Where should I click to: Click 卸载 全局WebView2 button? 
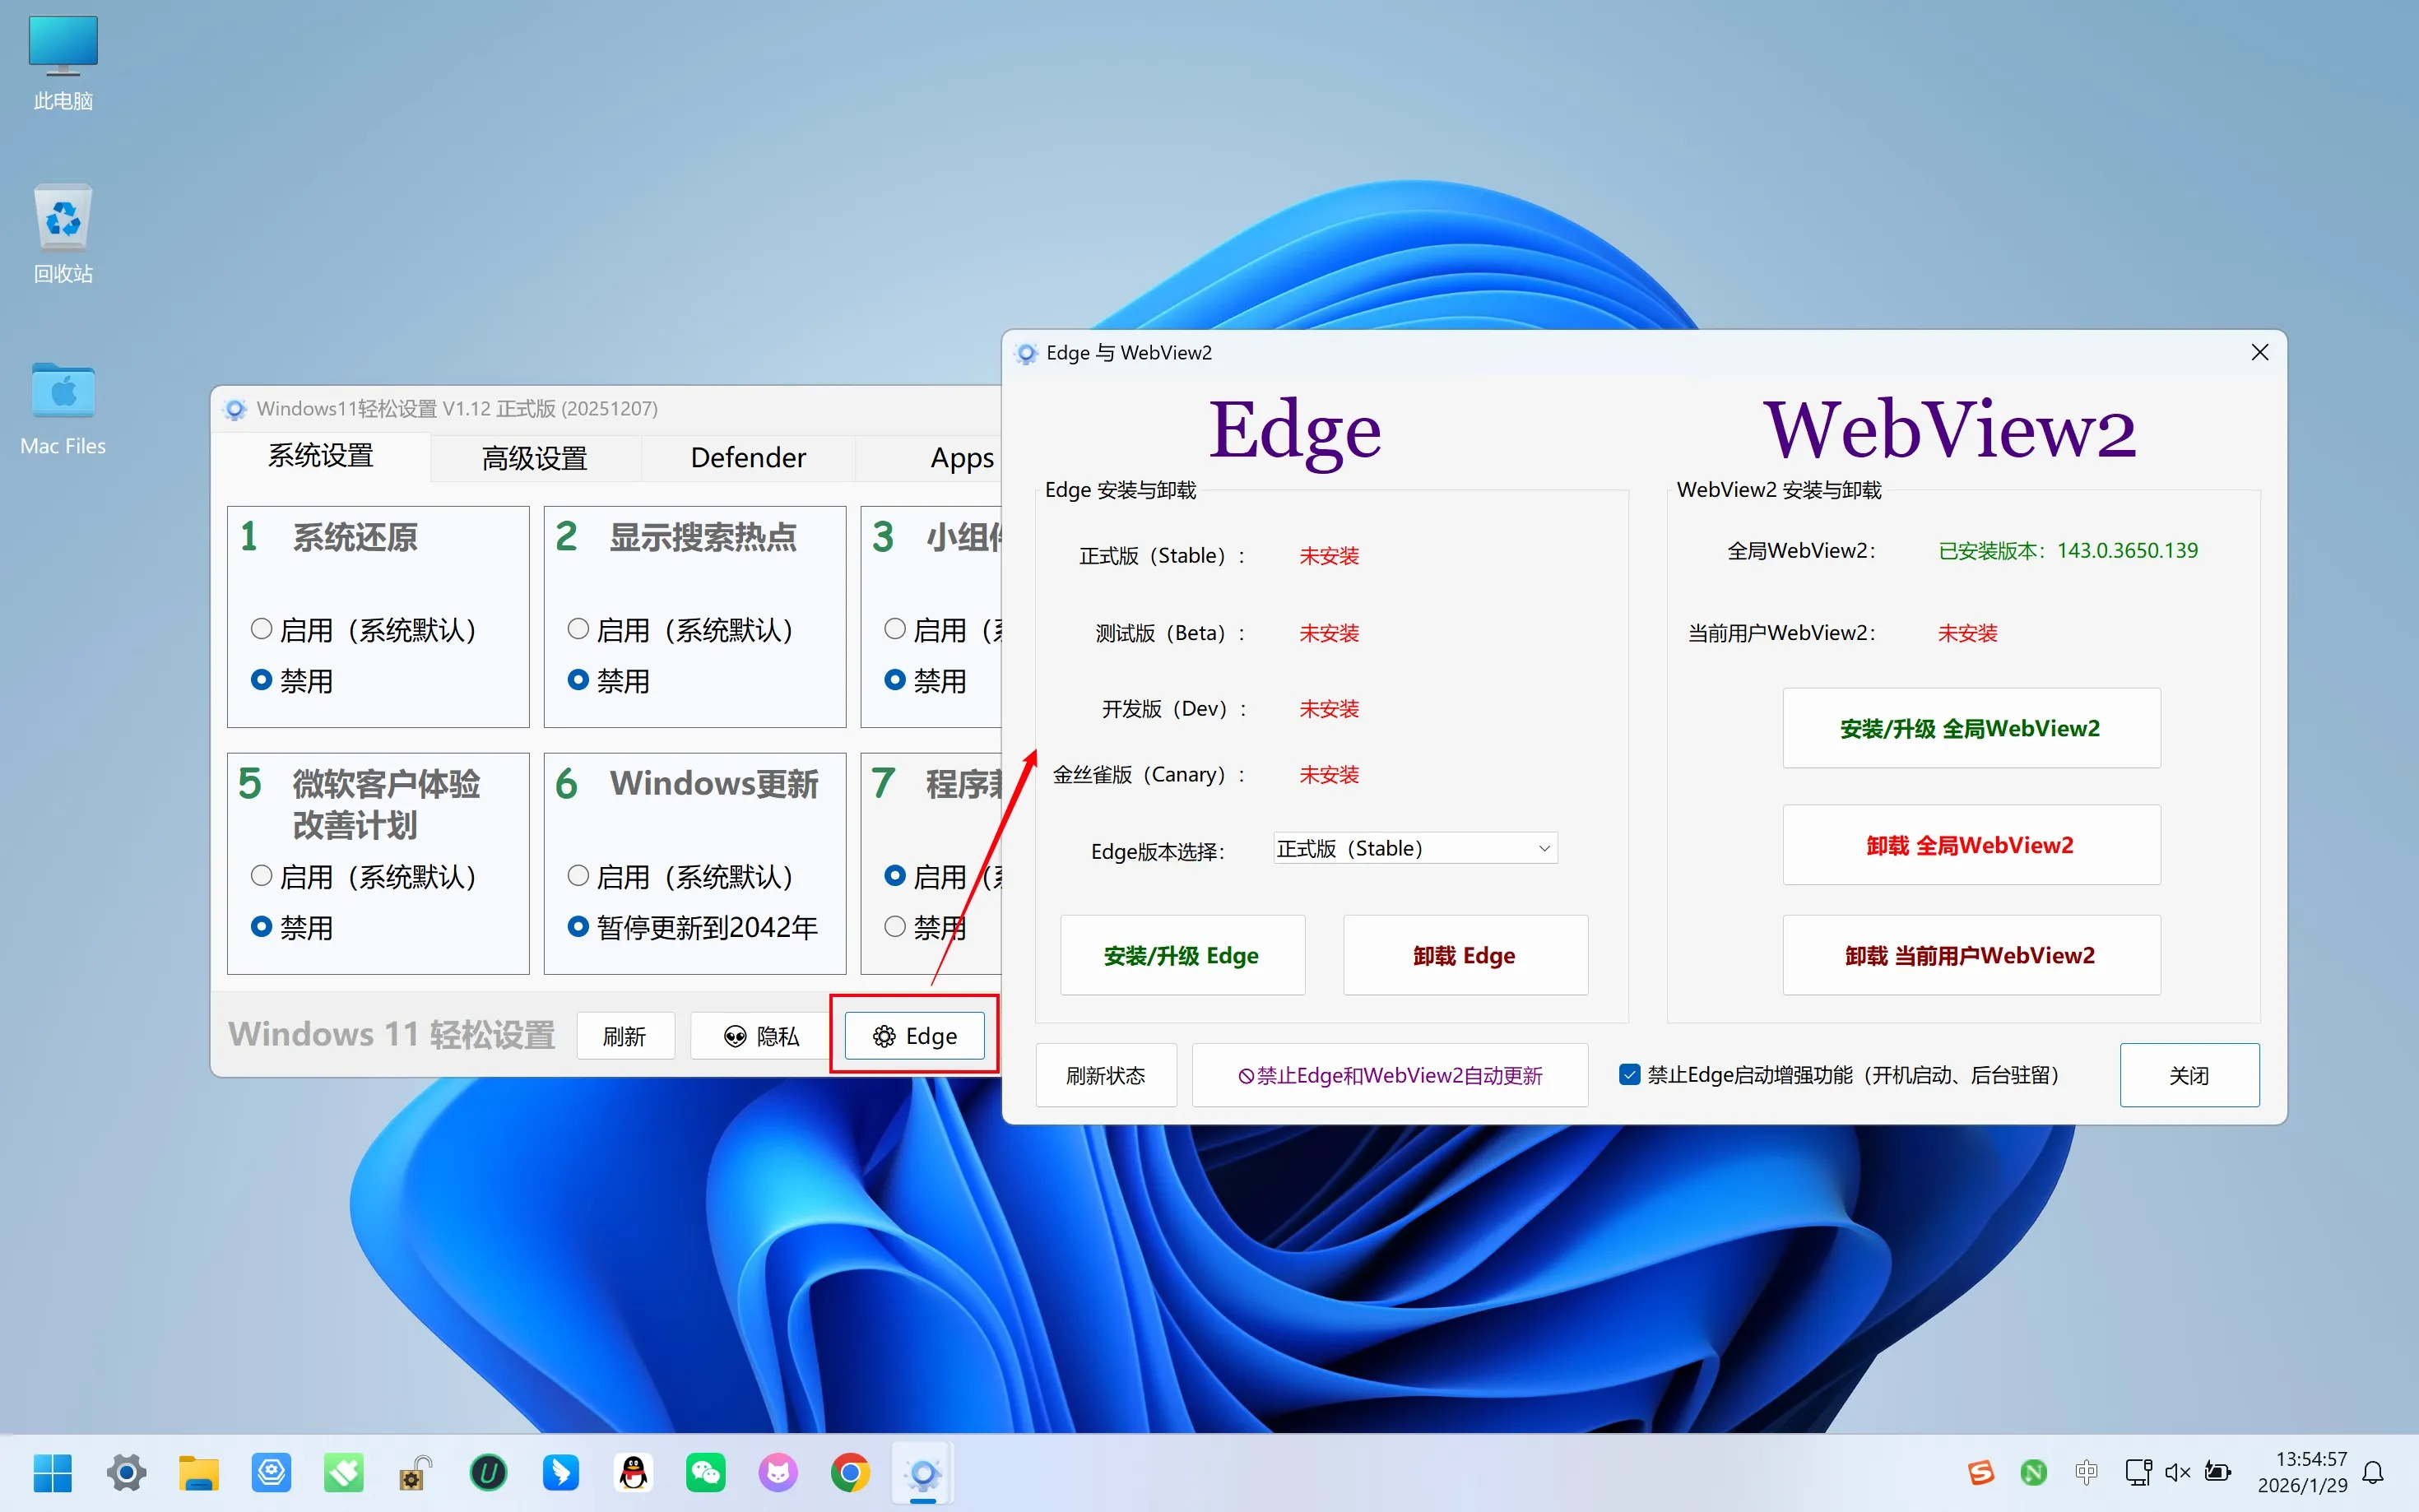1970,845
